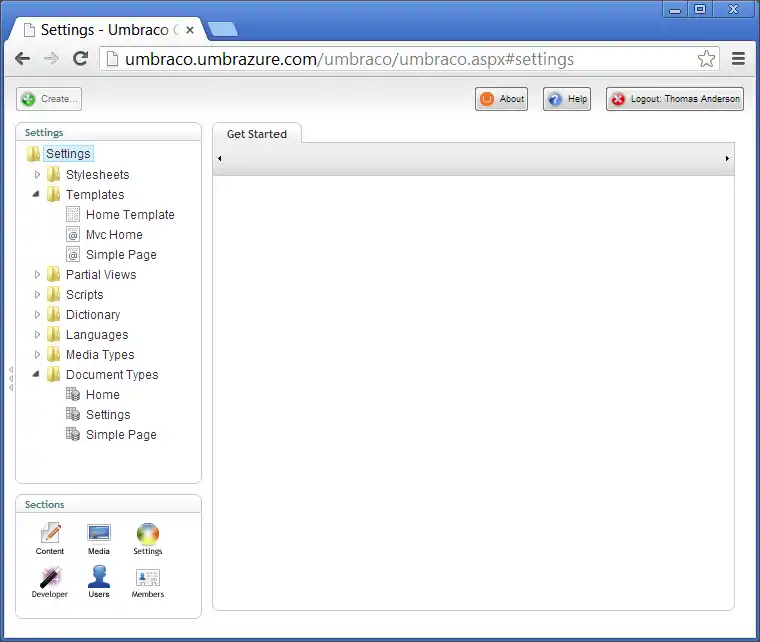Screen dimensions: 760x642
Task: Open a new browser tab
Action: coord(223,30)
